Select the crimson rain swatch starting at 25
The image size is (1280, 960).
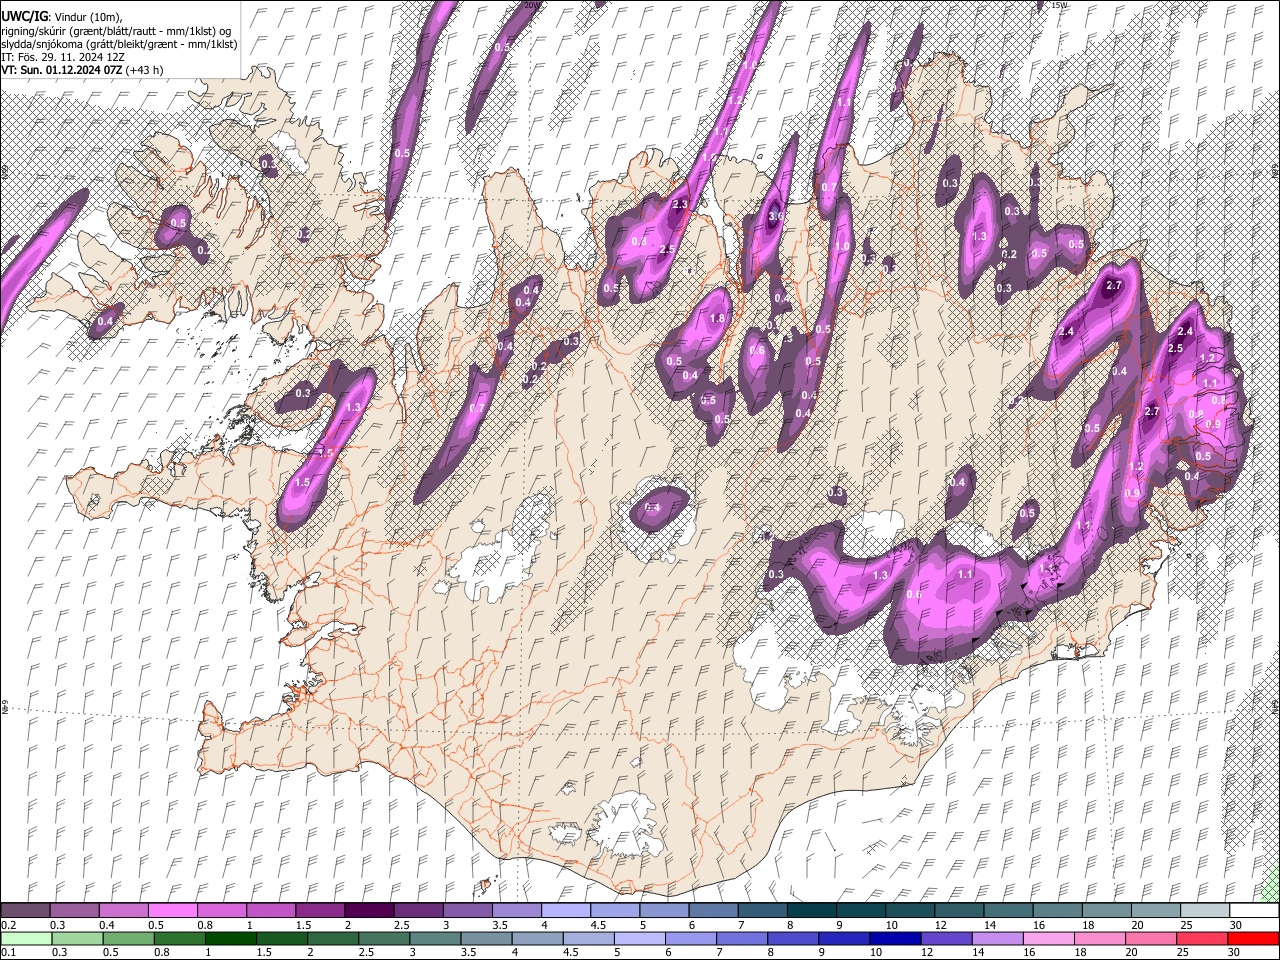pos(1201,938)
